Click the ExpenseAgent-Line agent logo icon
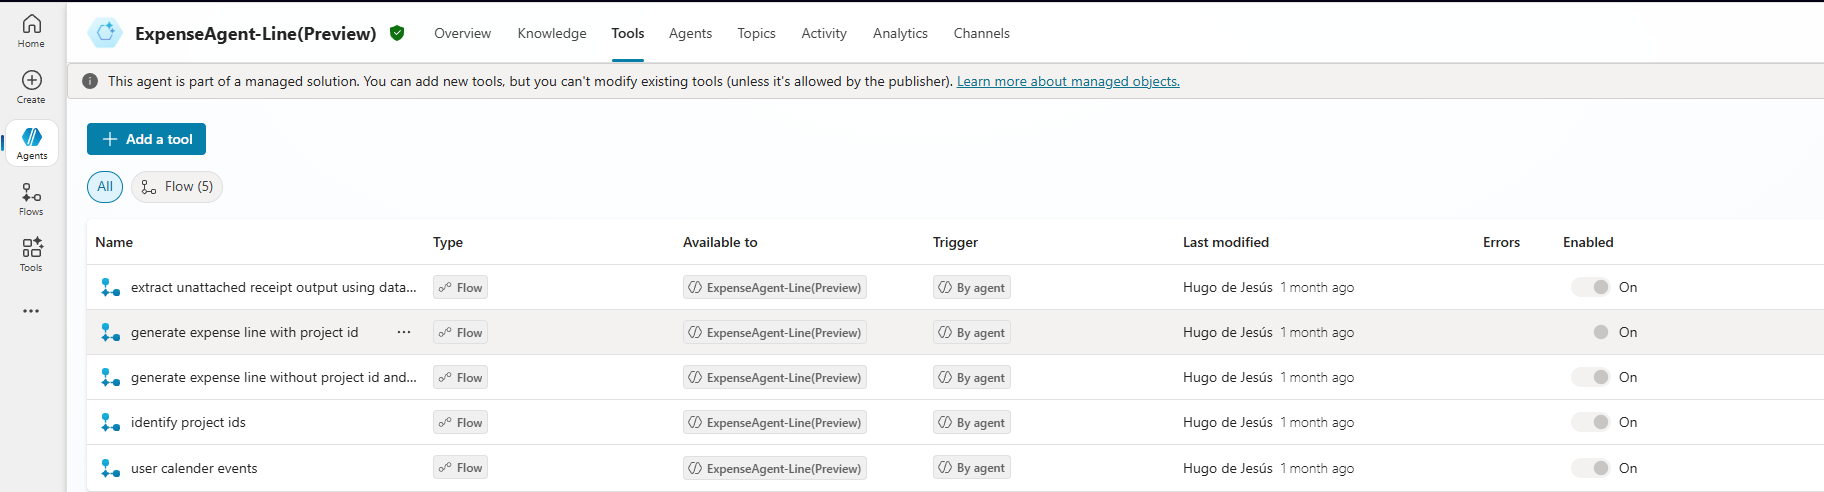The width and height of the screenshot is (1824, 492). pyautogui.click(x=105, y=33)
